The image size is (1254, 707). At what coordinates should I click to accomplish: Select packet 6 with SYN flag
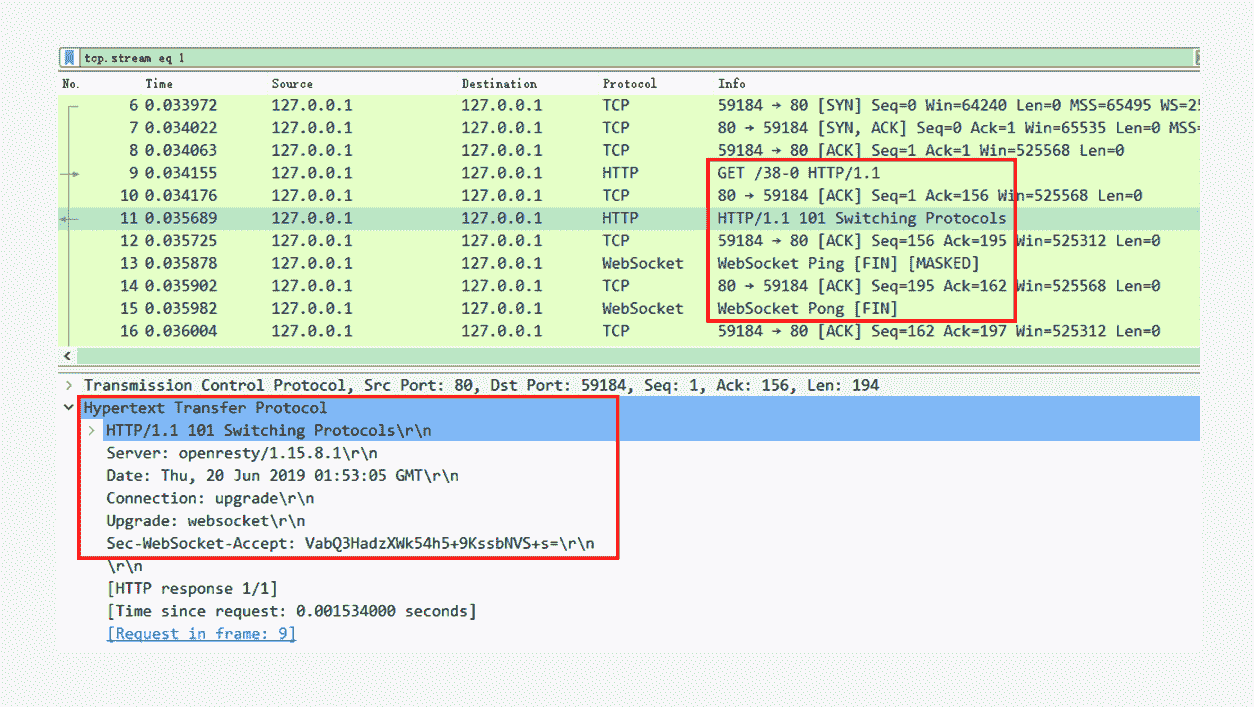tap(629, 105)
